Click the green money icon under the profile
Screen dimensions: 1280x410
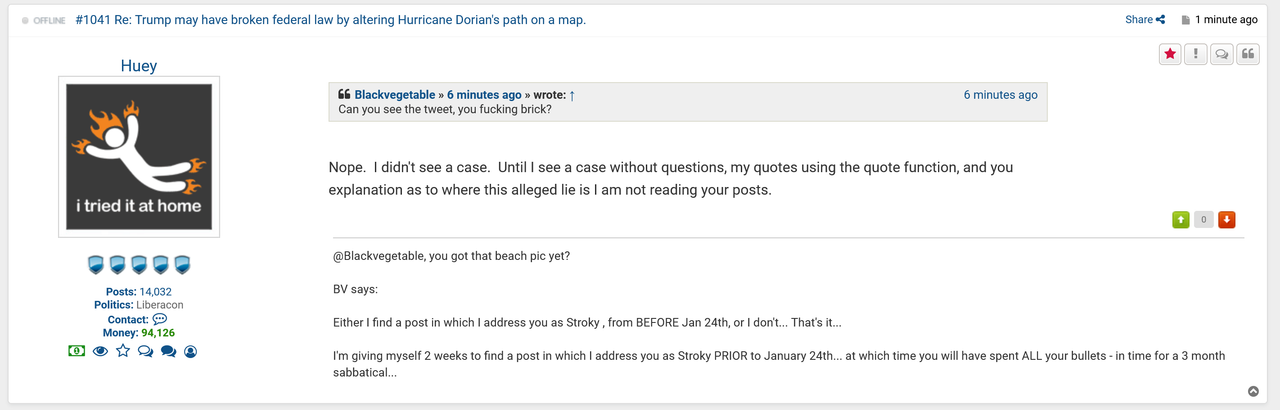76,351
